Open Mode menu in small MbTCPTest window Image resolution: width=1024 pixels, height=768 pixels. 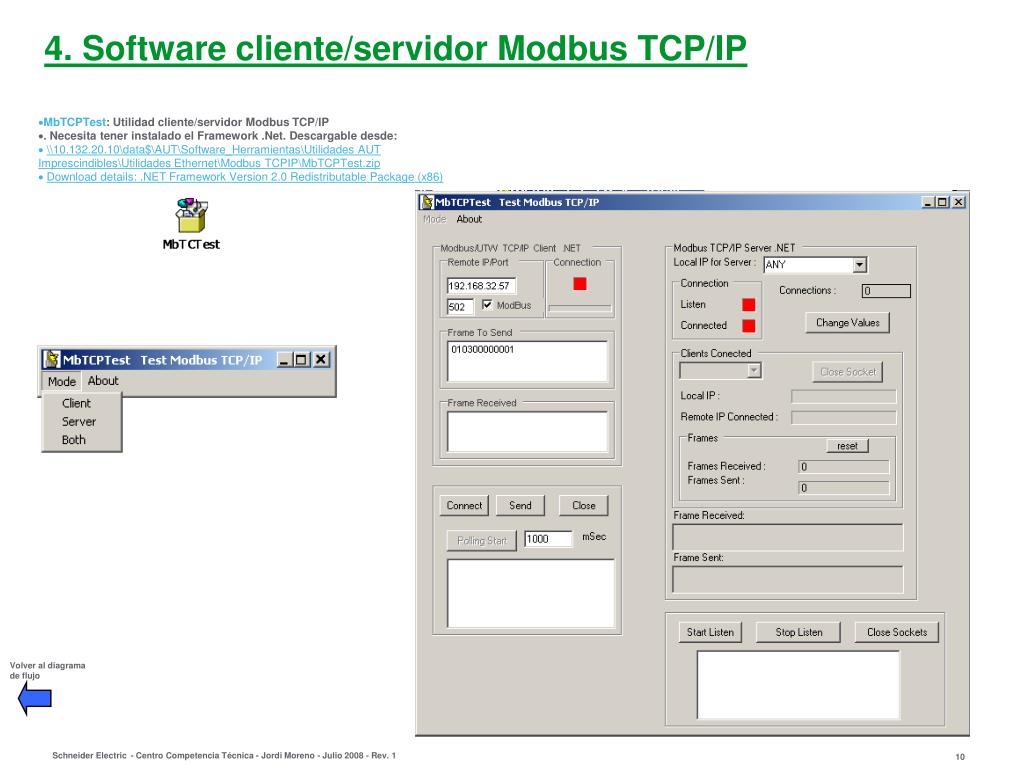[61, 381]
